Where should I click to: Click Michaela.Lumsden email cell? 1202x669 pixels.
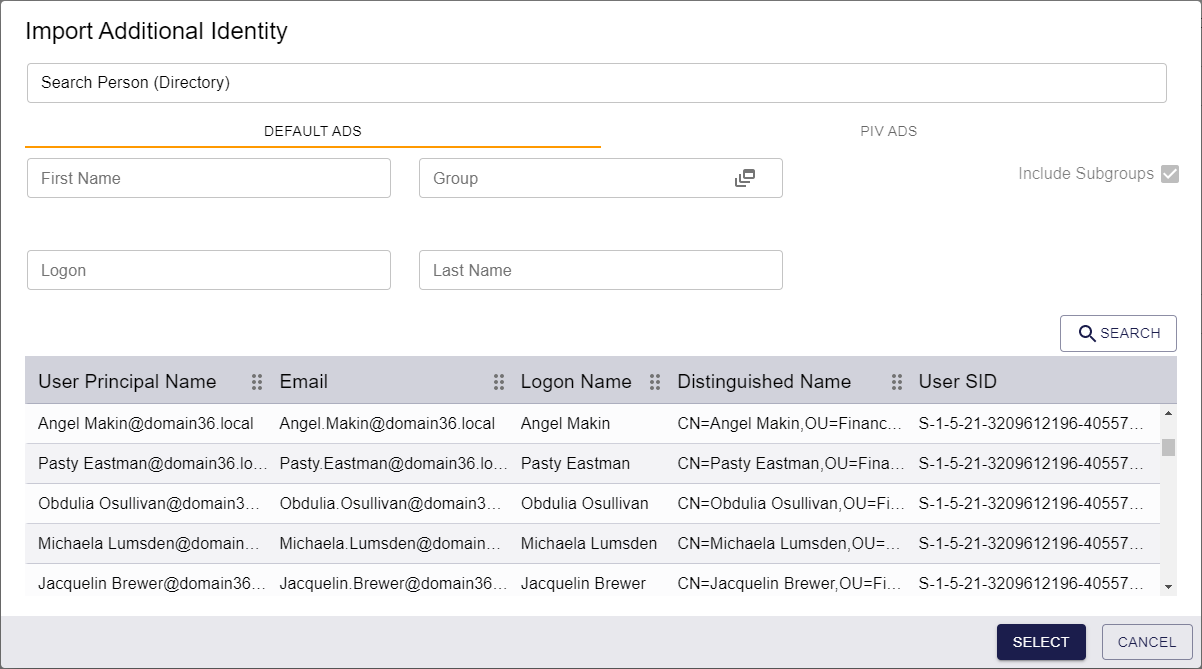[391, 544]
